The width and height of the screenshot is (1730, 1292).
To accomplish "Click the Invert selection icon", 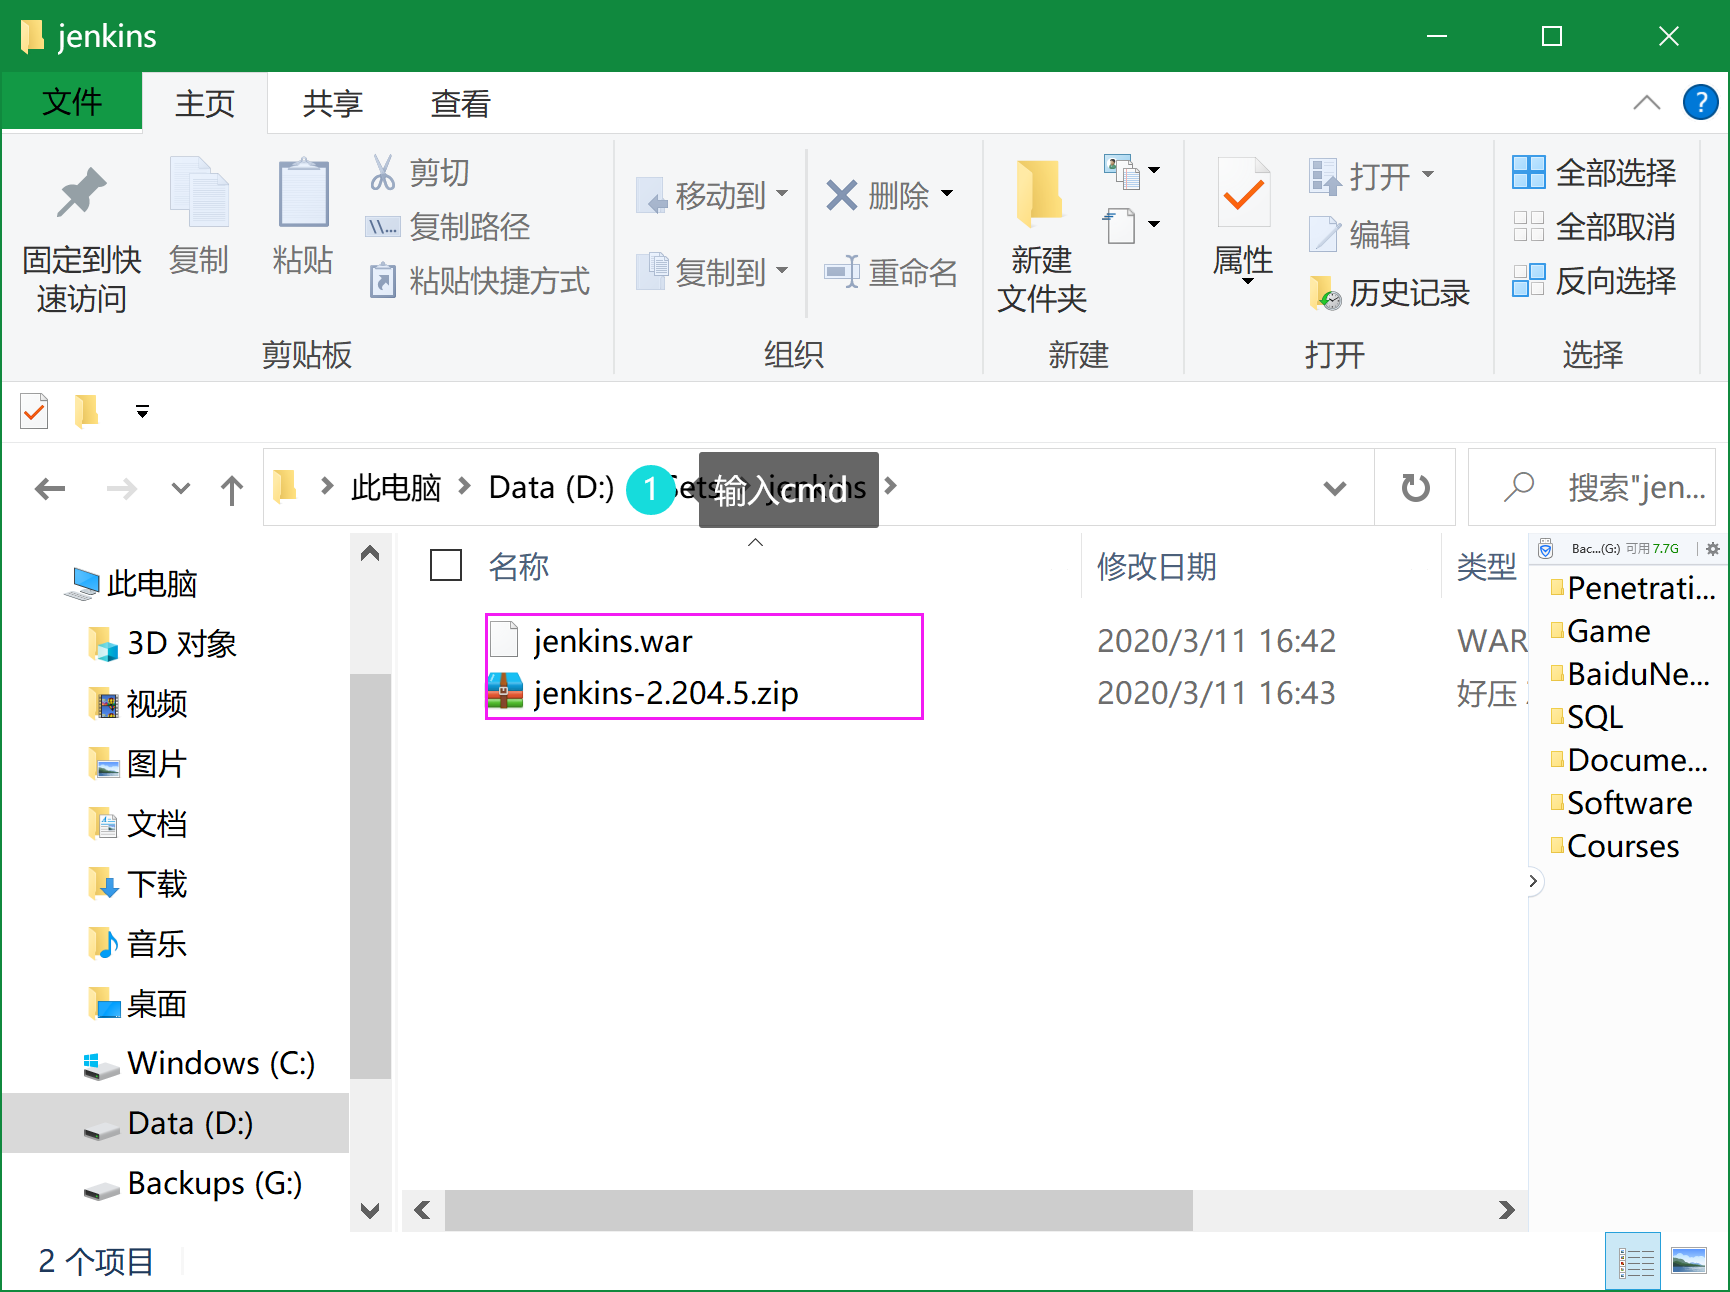I will pos(1529,280).
